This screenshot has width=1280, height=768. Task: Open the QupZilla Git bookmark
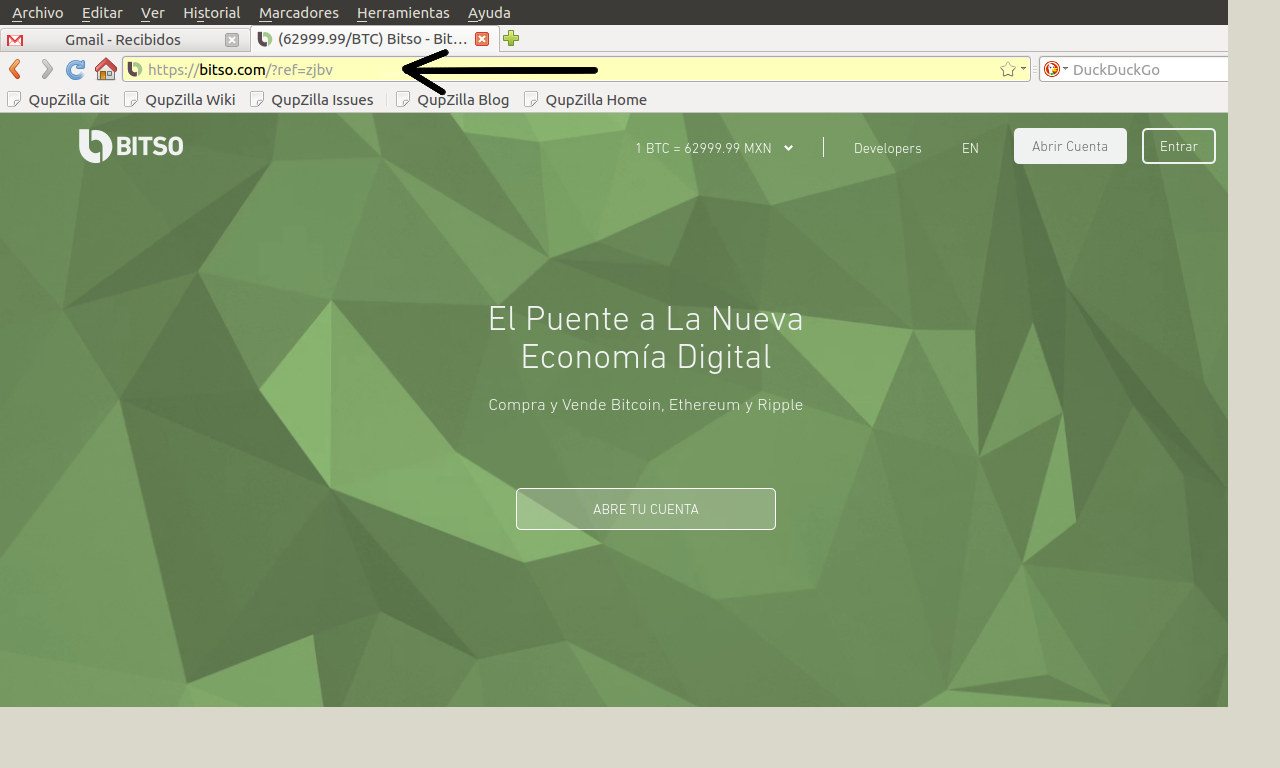tap(58, 99)
